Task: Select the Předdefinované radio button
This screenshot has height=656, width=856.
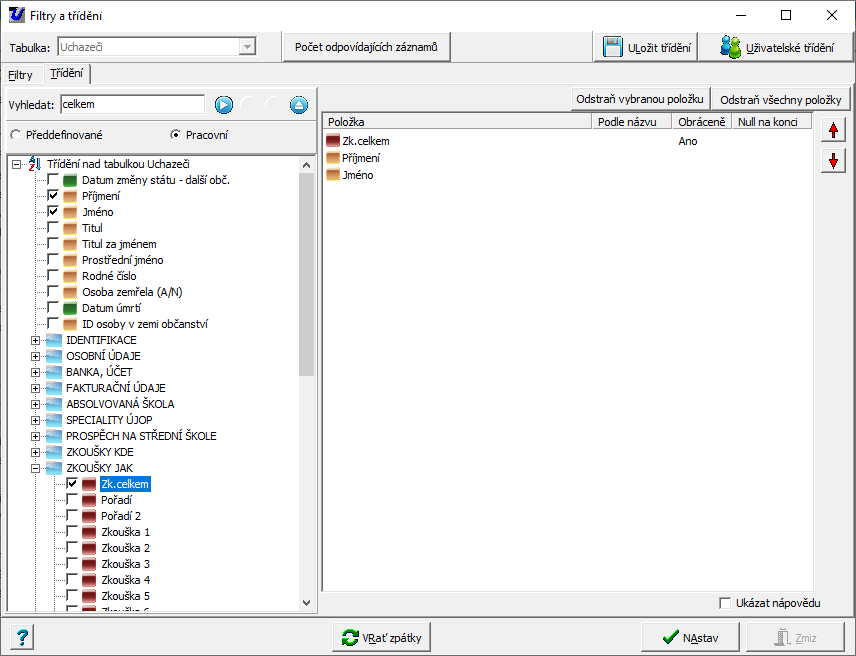Action: point(15,135)
